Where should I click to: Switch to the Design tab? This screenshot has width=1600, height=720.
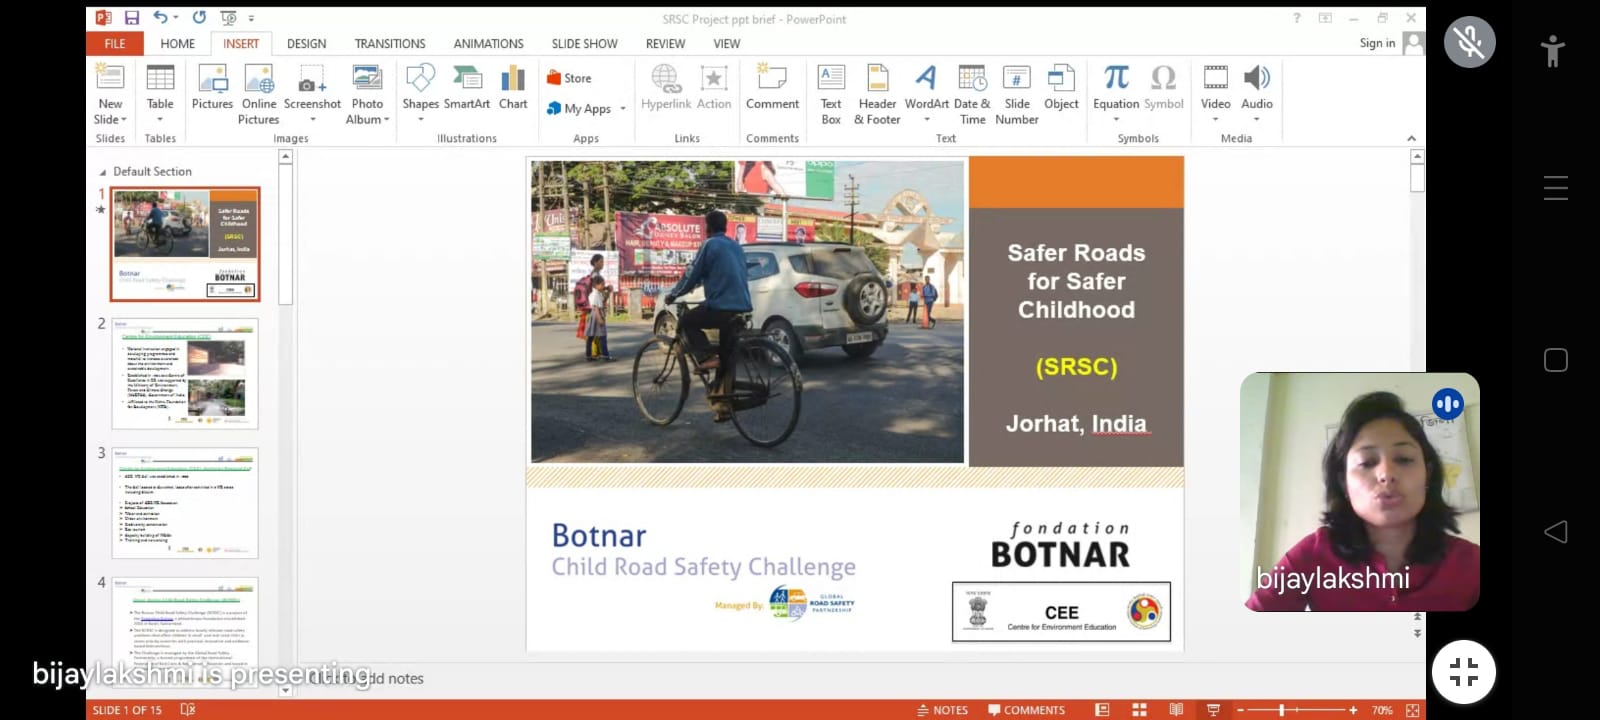306,44
